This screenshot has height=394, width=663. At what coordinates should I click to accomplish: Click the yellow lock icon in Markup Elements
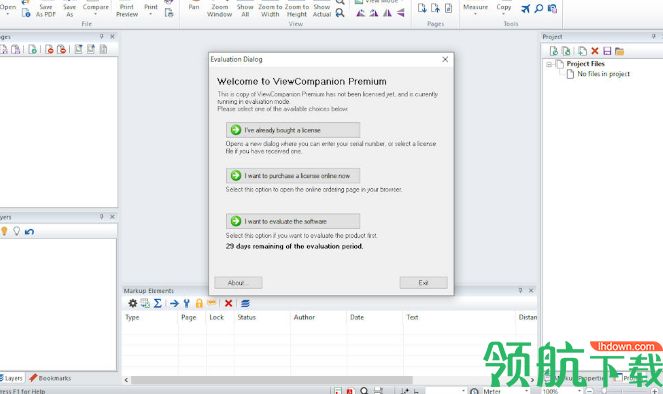199,303
